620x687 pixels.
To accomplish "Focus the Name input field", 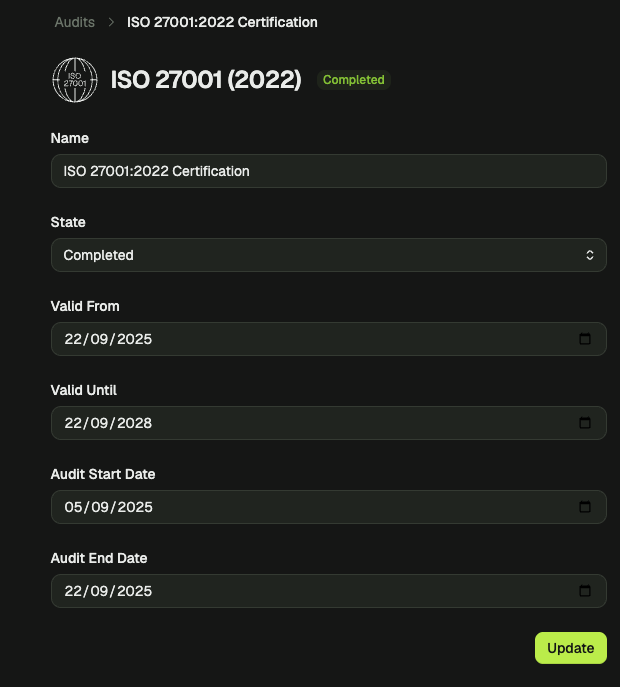I will 329,171.
